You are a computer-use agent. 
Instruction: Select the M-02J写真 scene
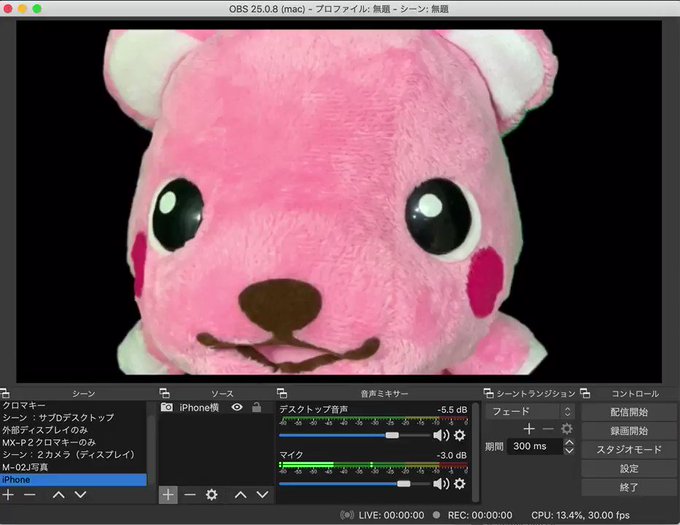pos(73,467)
